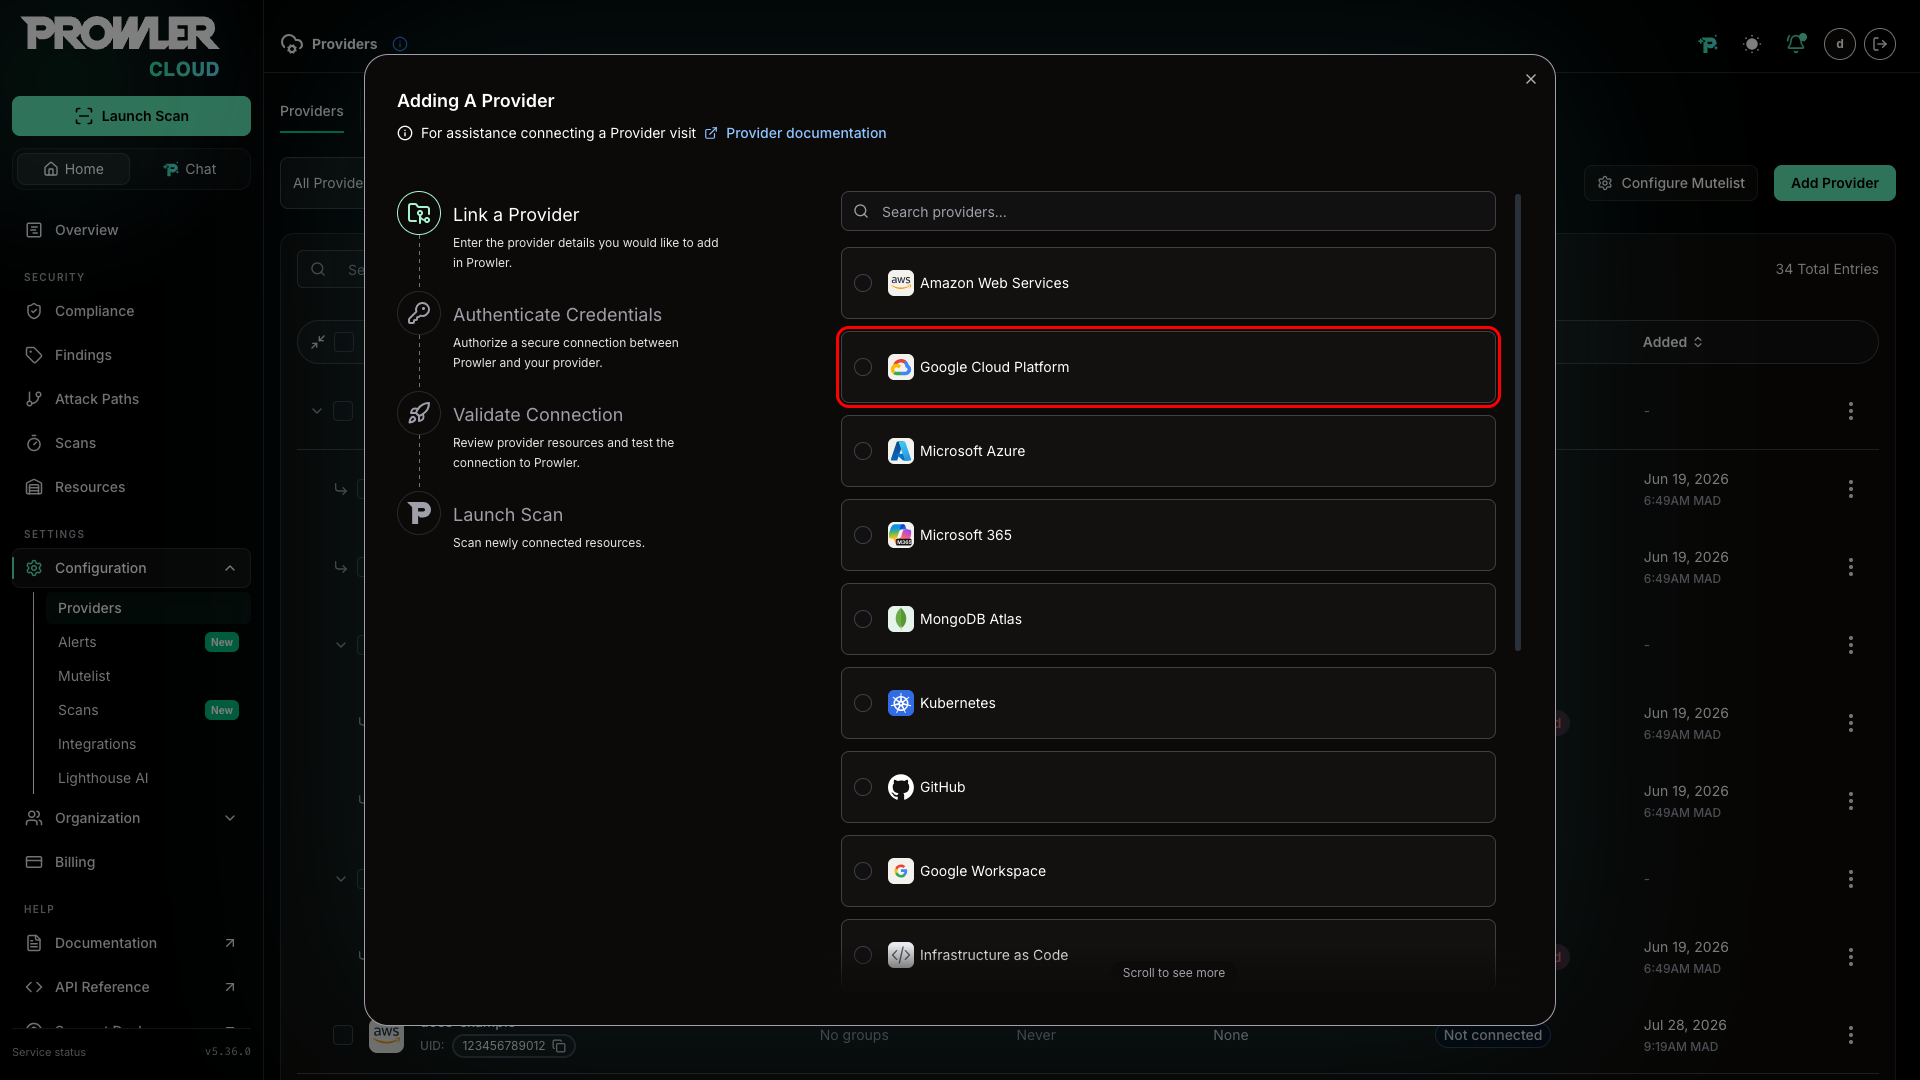Choose the GitHub provider radio button
Image resolution: width=1920 pixels, height=1080 pixels.
(x=863, y=787)
